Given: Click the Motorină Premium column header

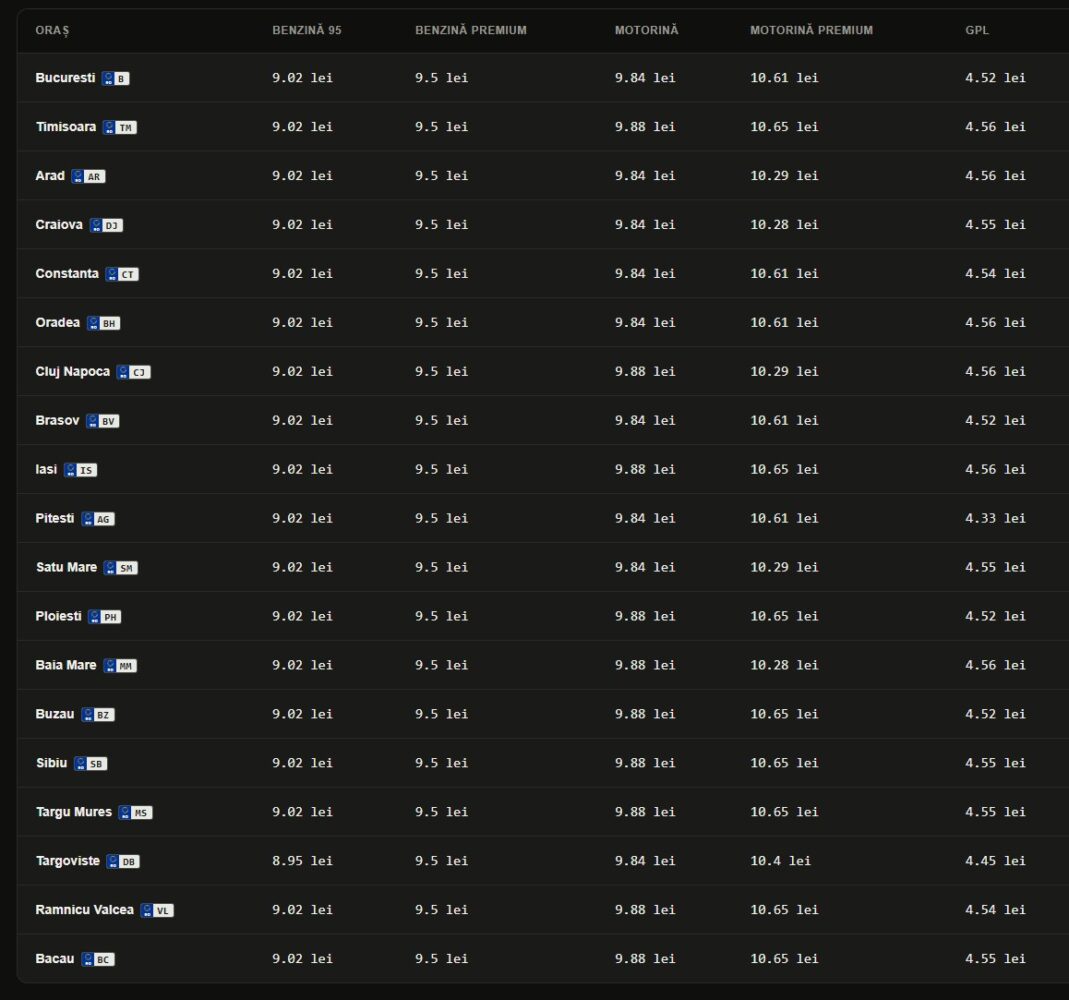Looking at the screenshot, I should tap(811, 31).
